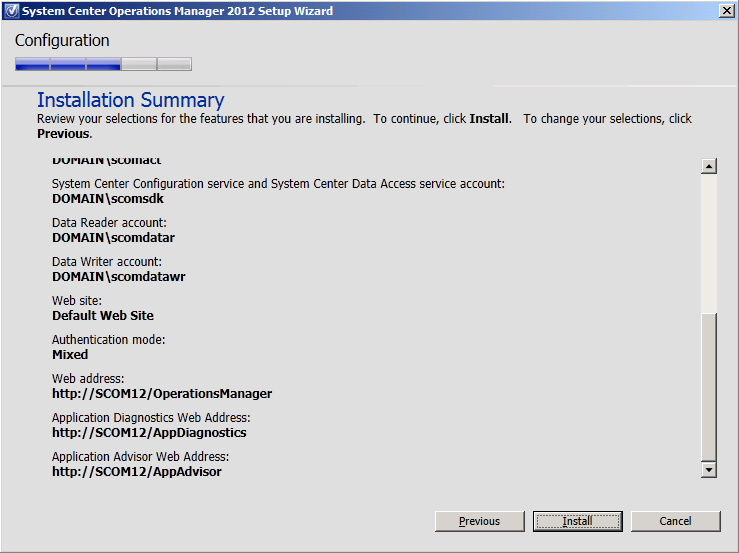Cancel the setup wizard
The image size is (739, 553).
[x=675, y=521]
